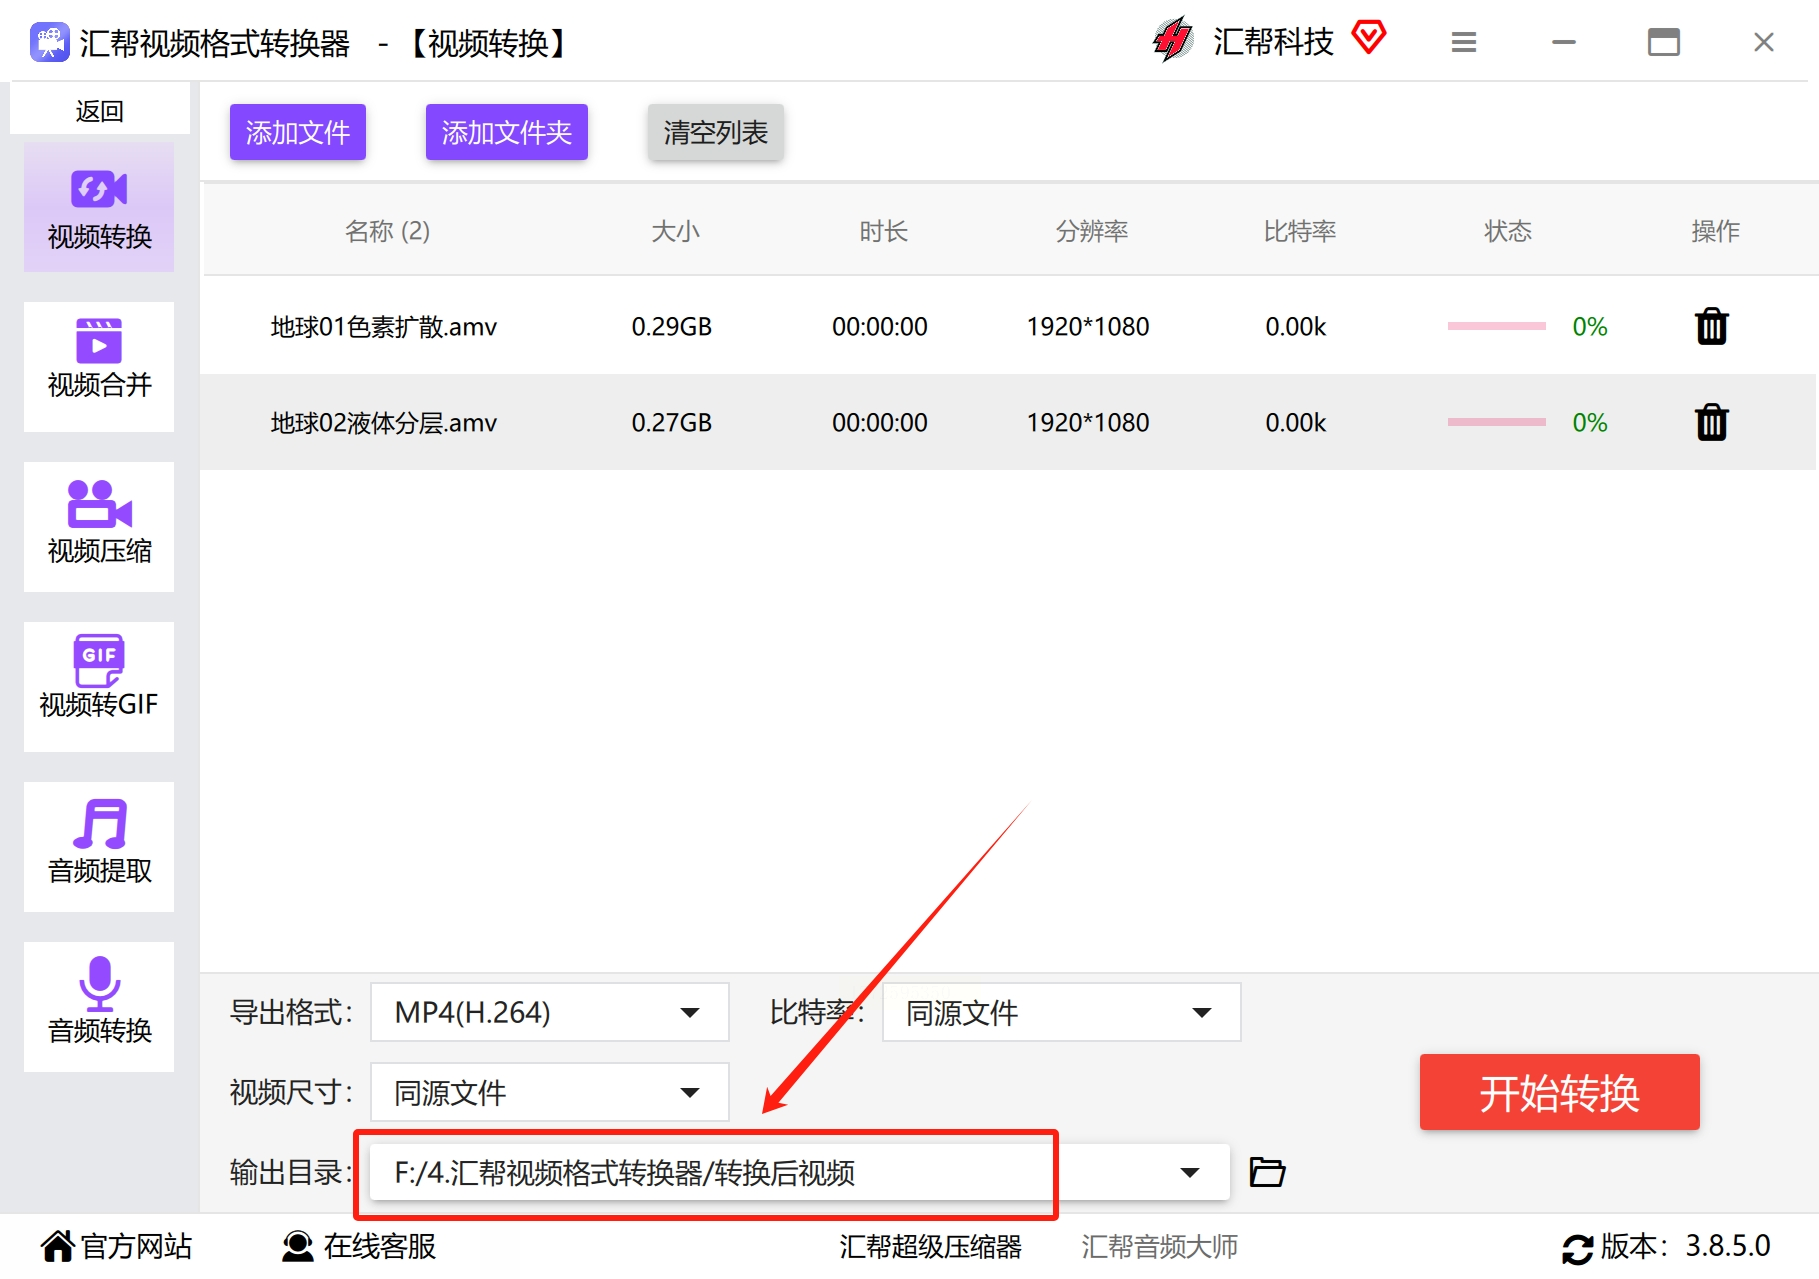Start conversion with 开始转换 button
This screenshot has width=1819, height=1279.
point(1559,1092)
